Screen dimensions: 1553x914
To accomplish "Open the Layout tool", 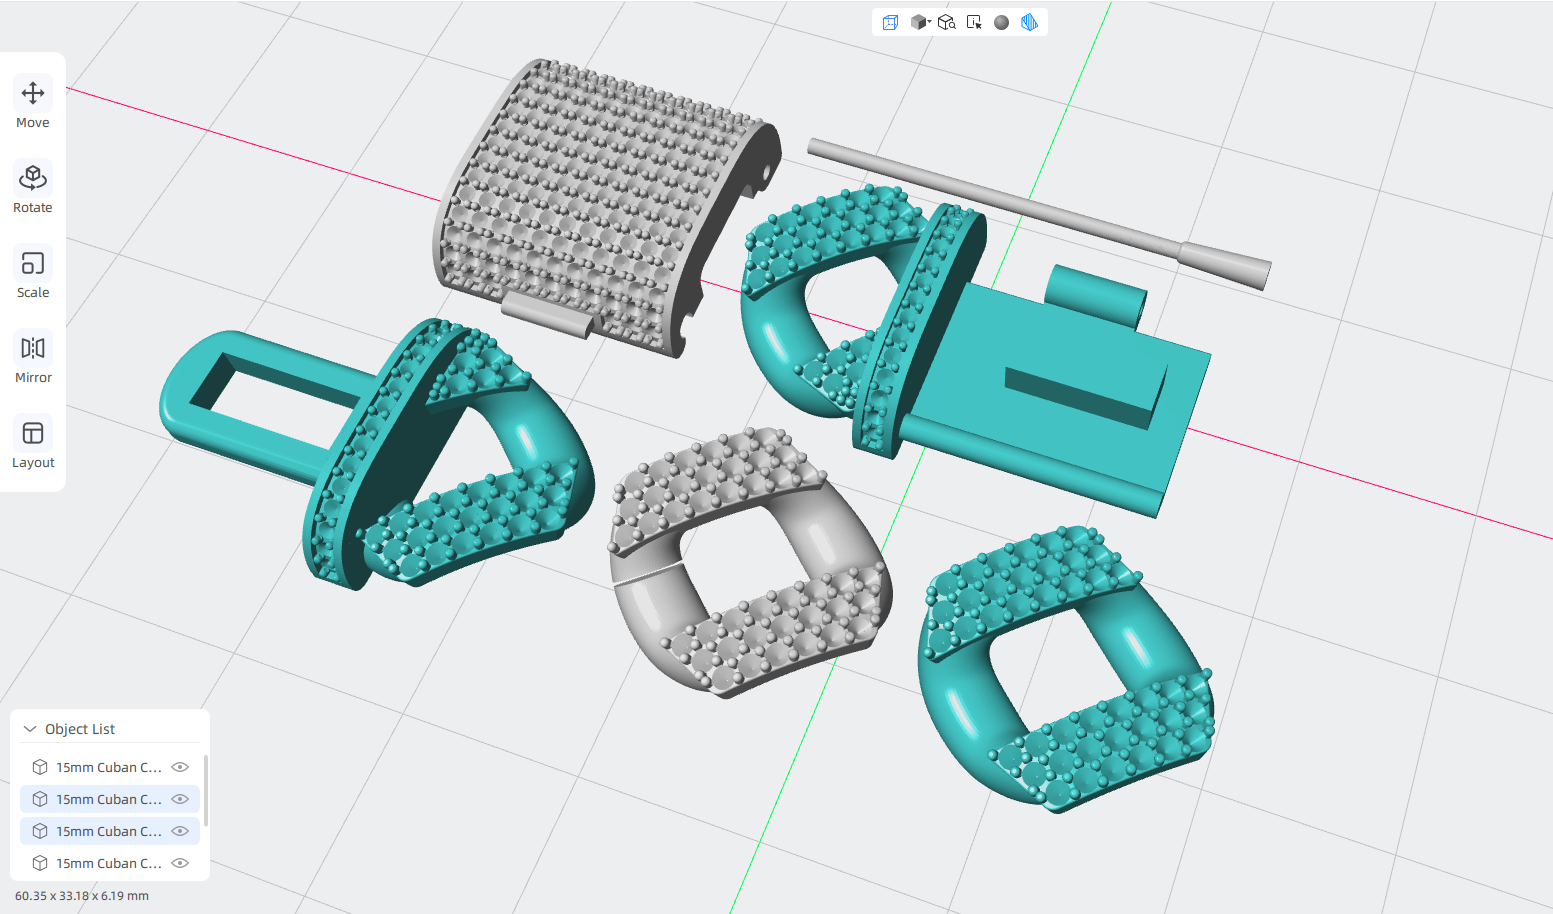I will tap(33, 444).
